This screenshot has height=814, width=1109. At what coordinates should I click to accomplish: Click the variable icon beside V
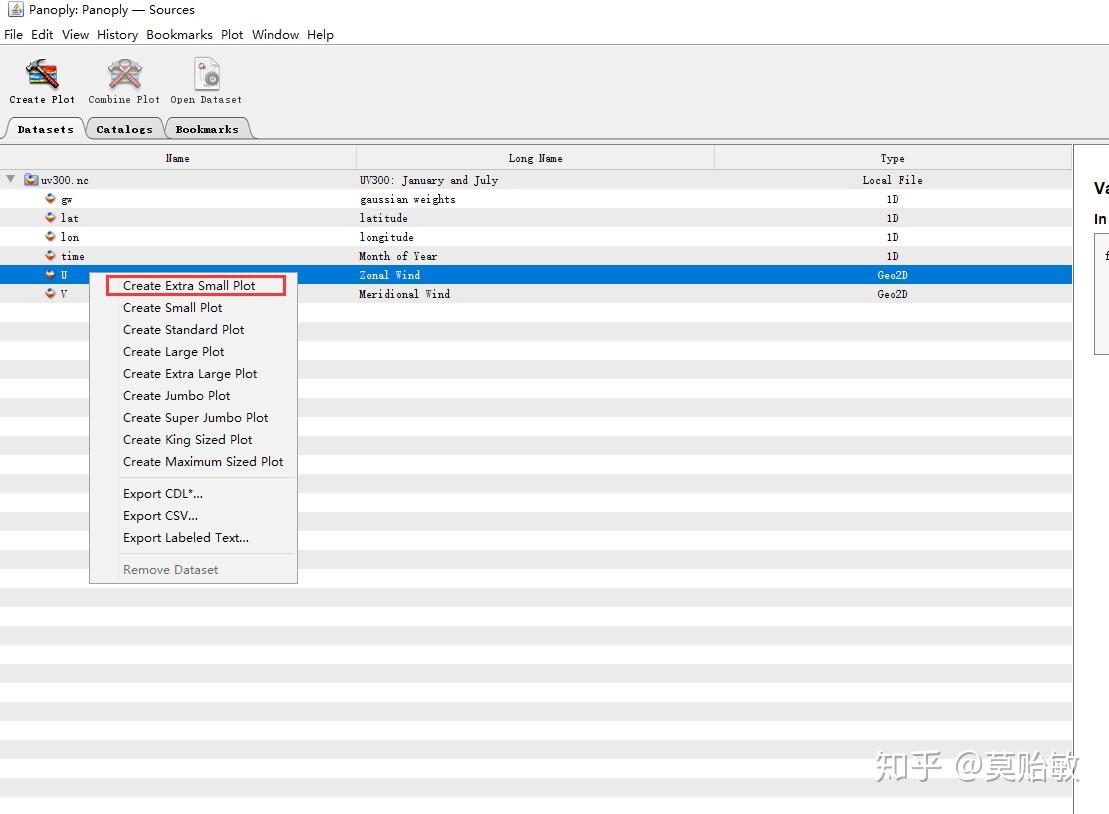coord(49,294)
